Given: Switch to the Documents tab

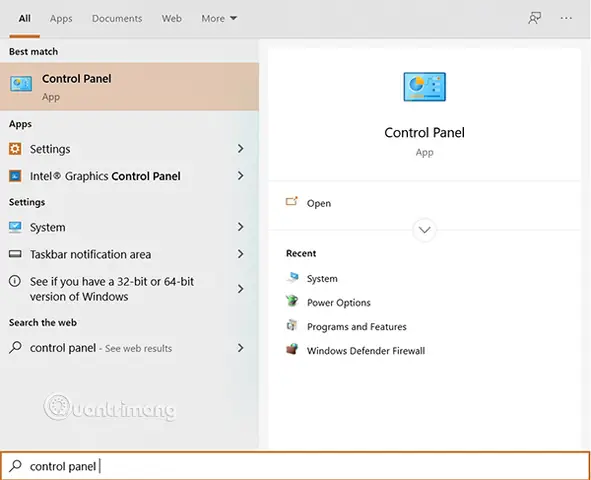Looking at the screenshot, I should click(x=117, y=18).
